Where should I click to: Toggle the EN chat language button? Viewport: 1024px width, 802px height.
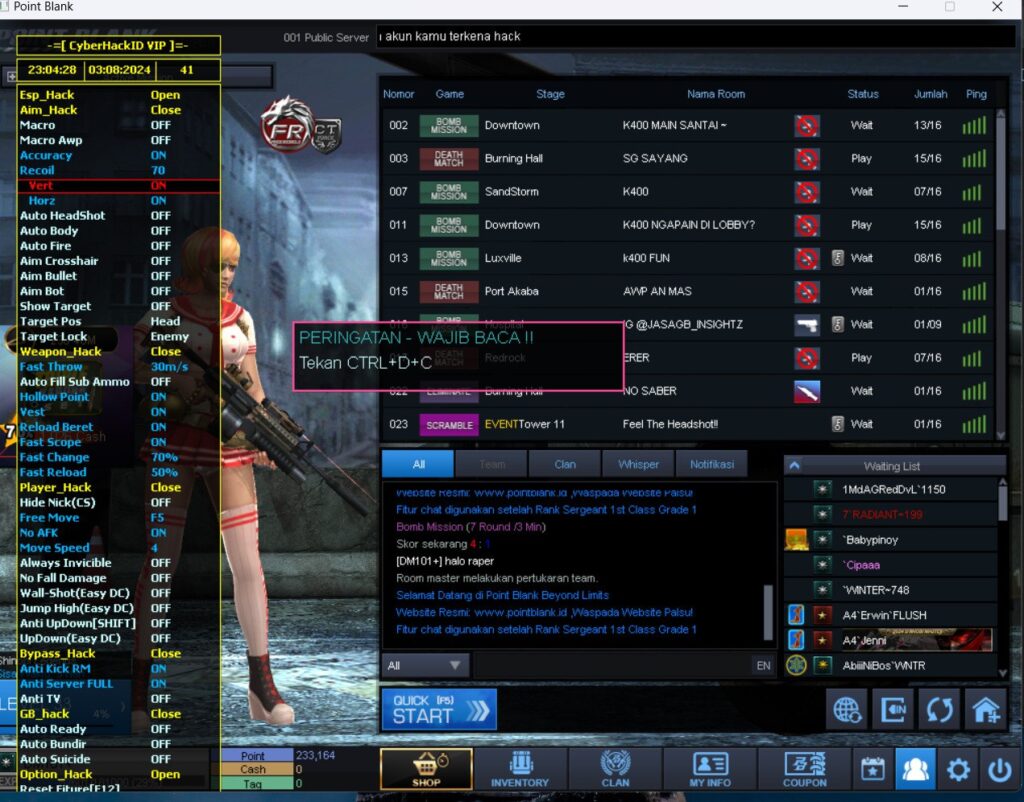(x=763, y=665)
